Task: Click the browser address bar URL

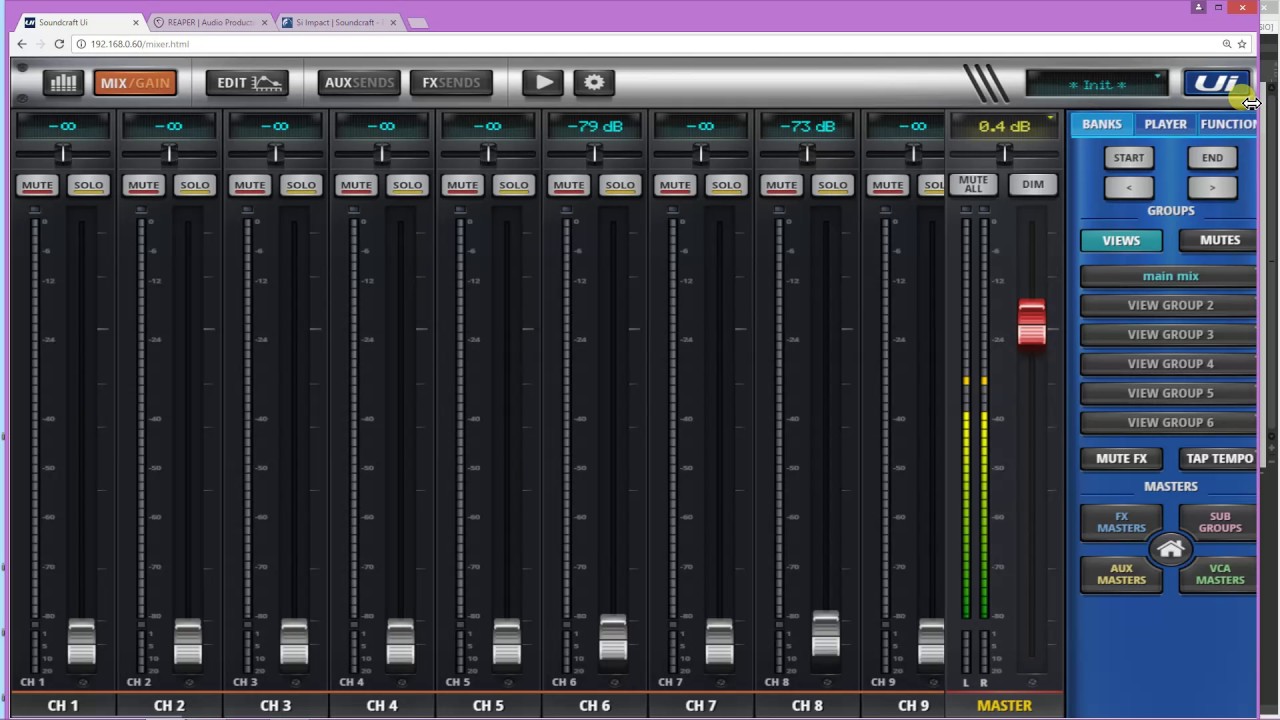Action: tap(139, 44)
